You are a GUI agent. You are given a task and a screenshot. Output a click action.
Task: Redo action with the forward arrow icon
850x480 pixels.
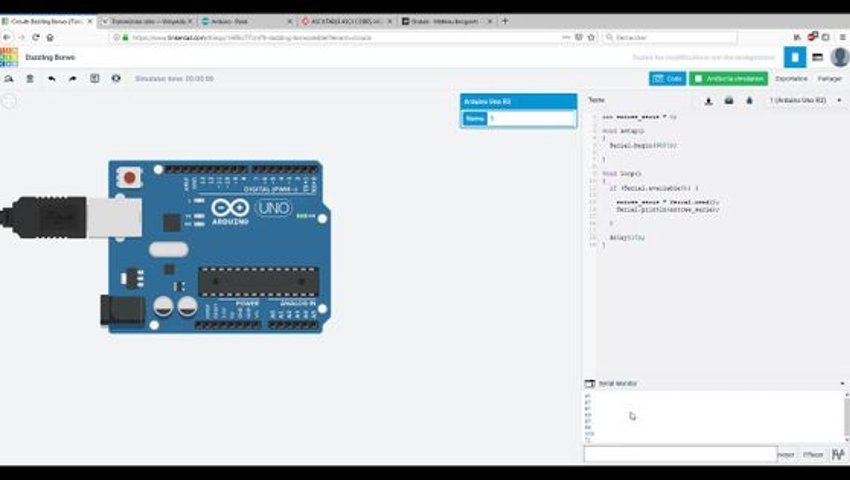coord(73,79)
